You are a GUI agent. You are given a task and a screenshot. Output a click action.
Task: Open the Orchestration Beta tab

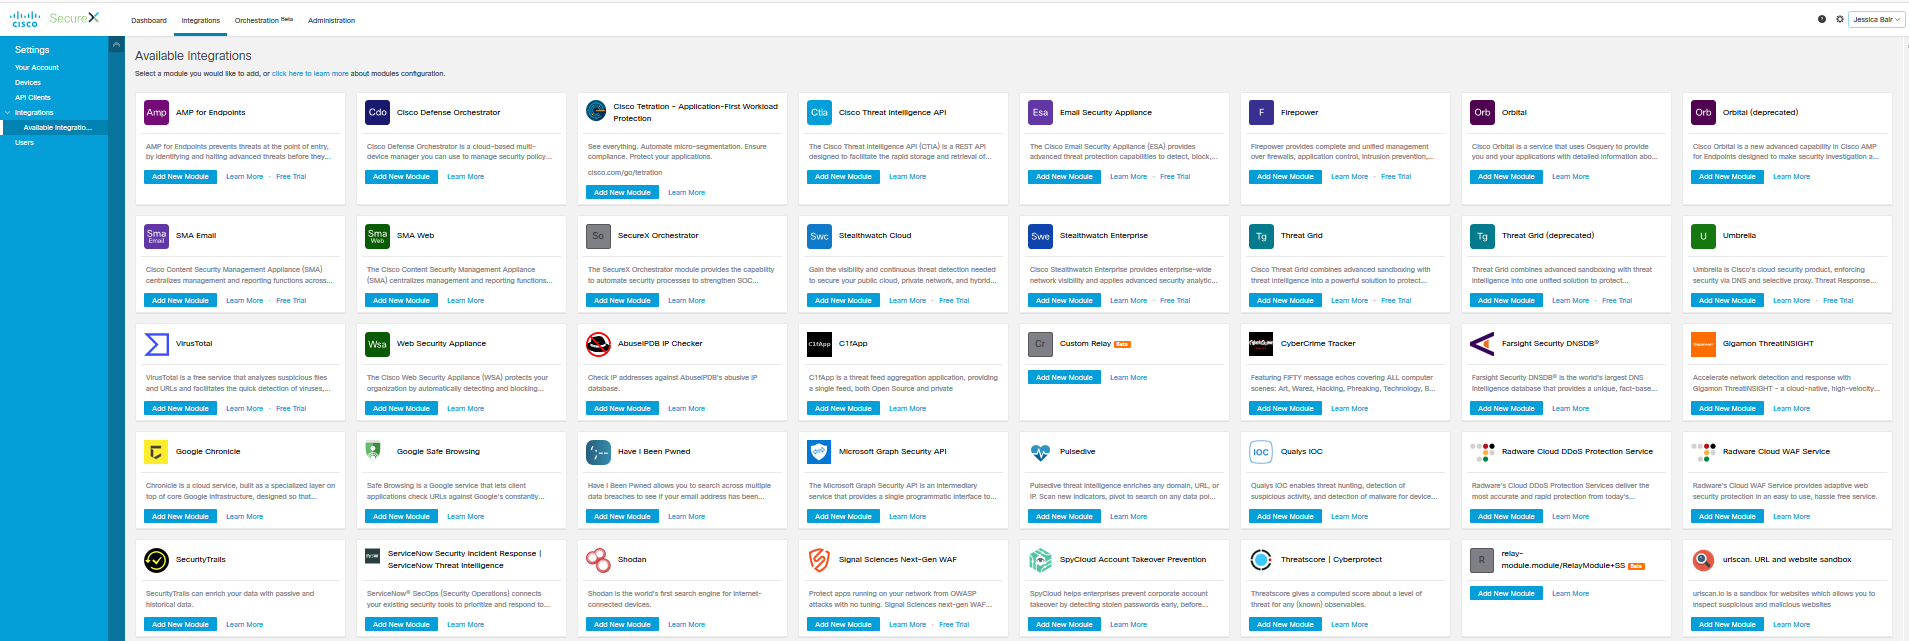pos(263,20)
